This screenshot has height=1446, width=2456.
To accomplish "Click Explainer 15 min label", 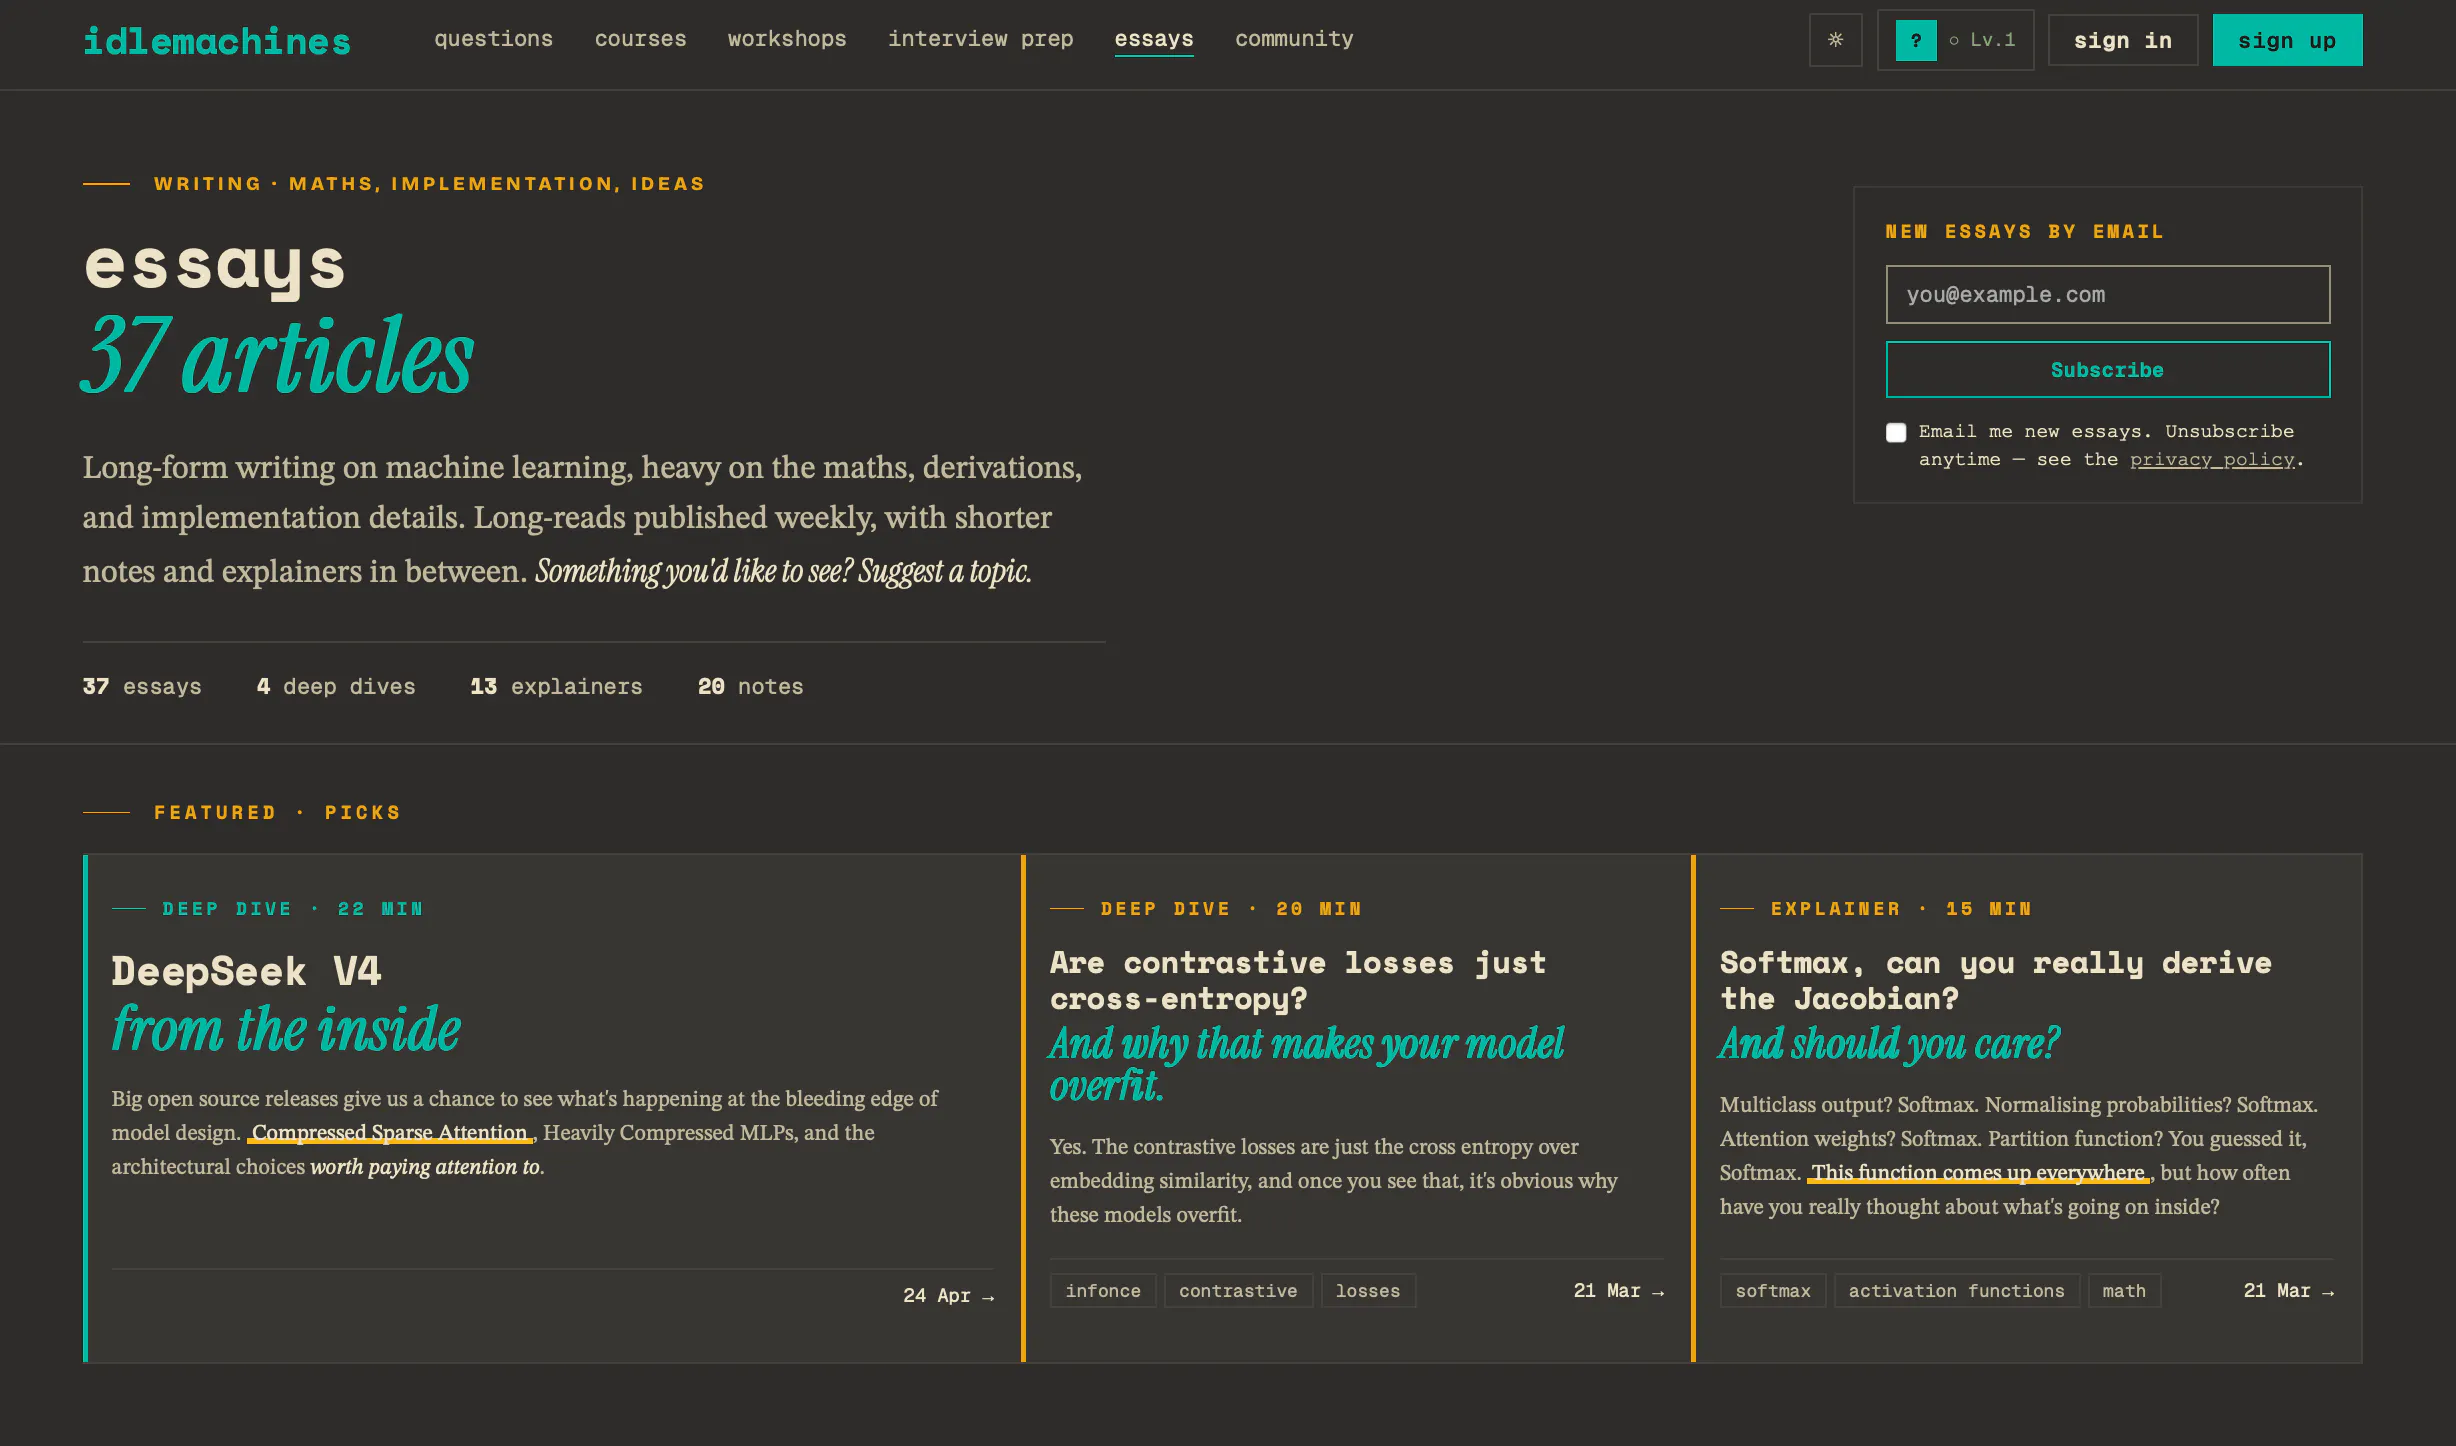I will click(x=1901, y=909).
